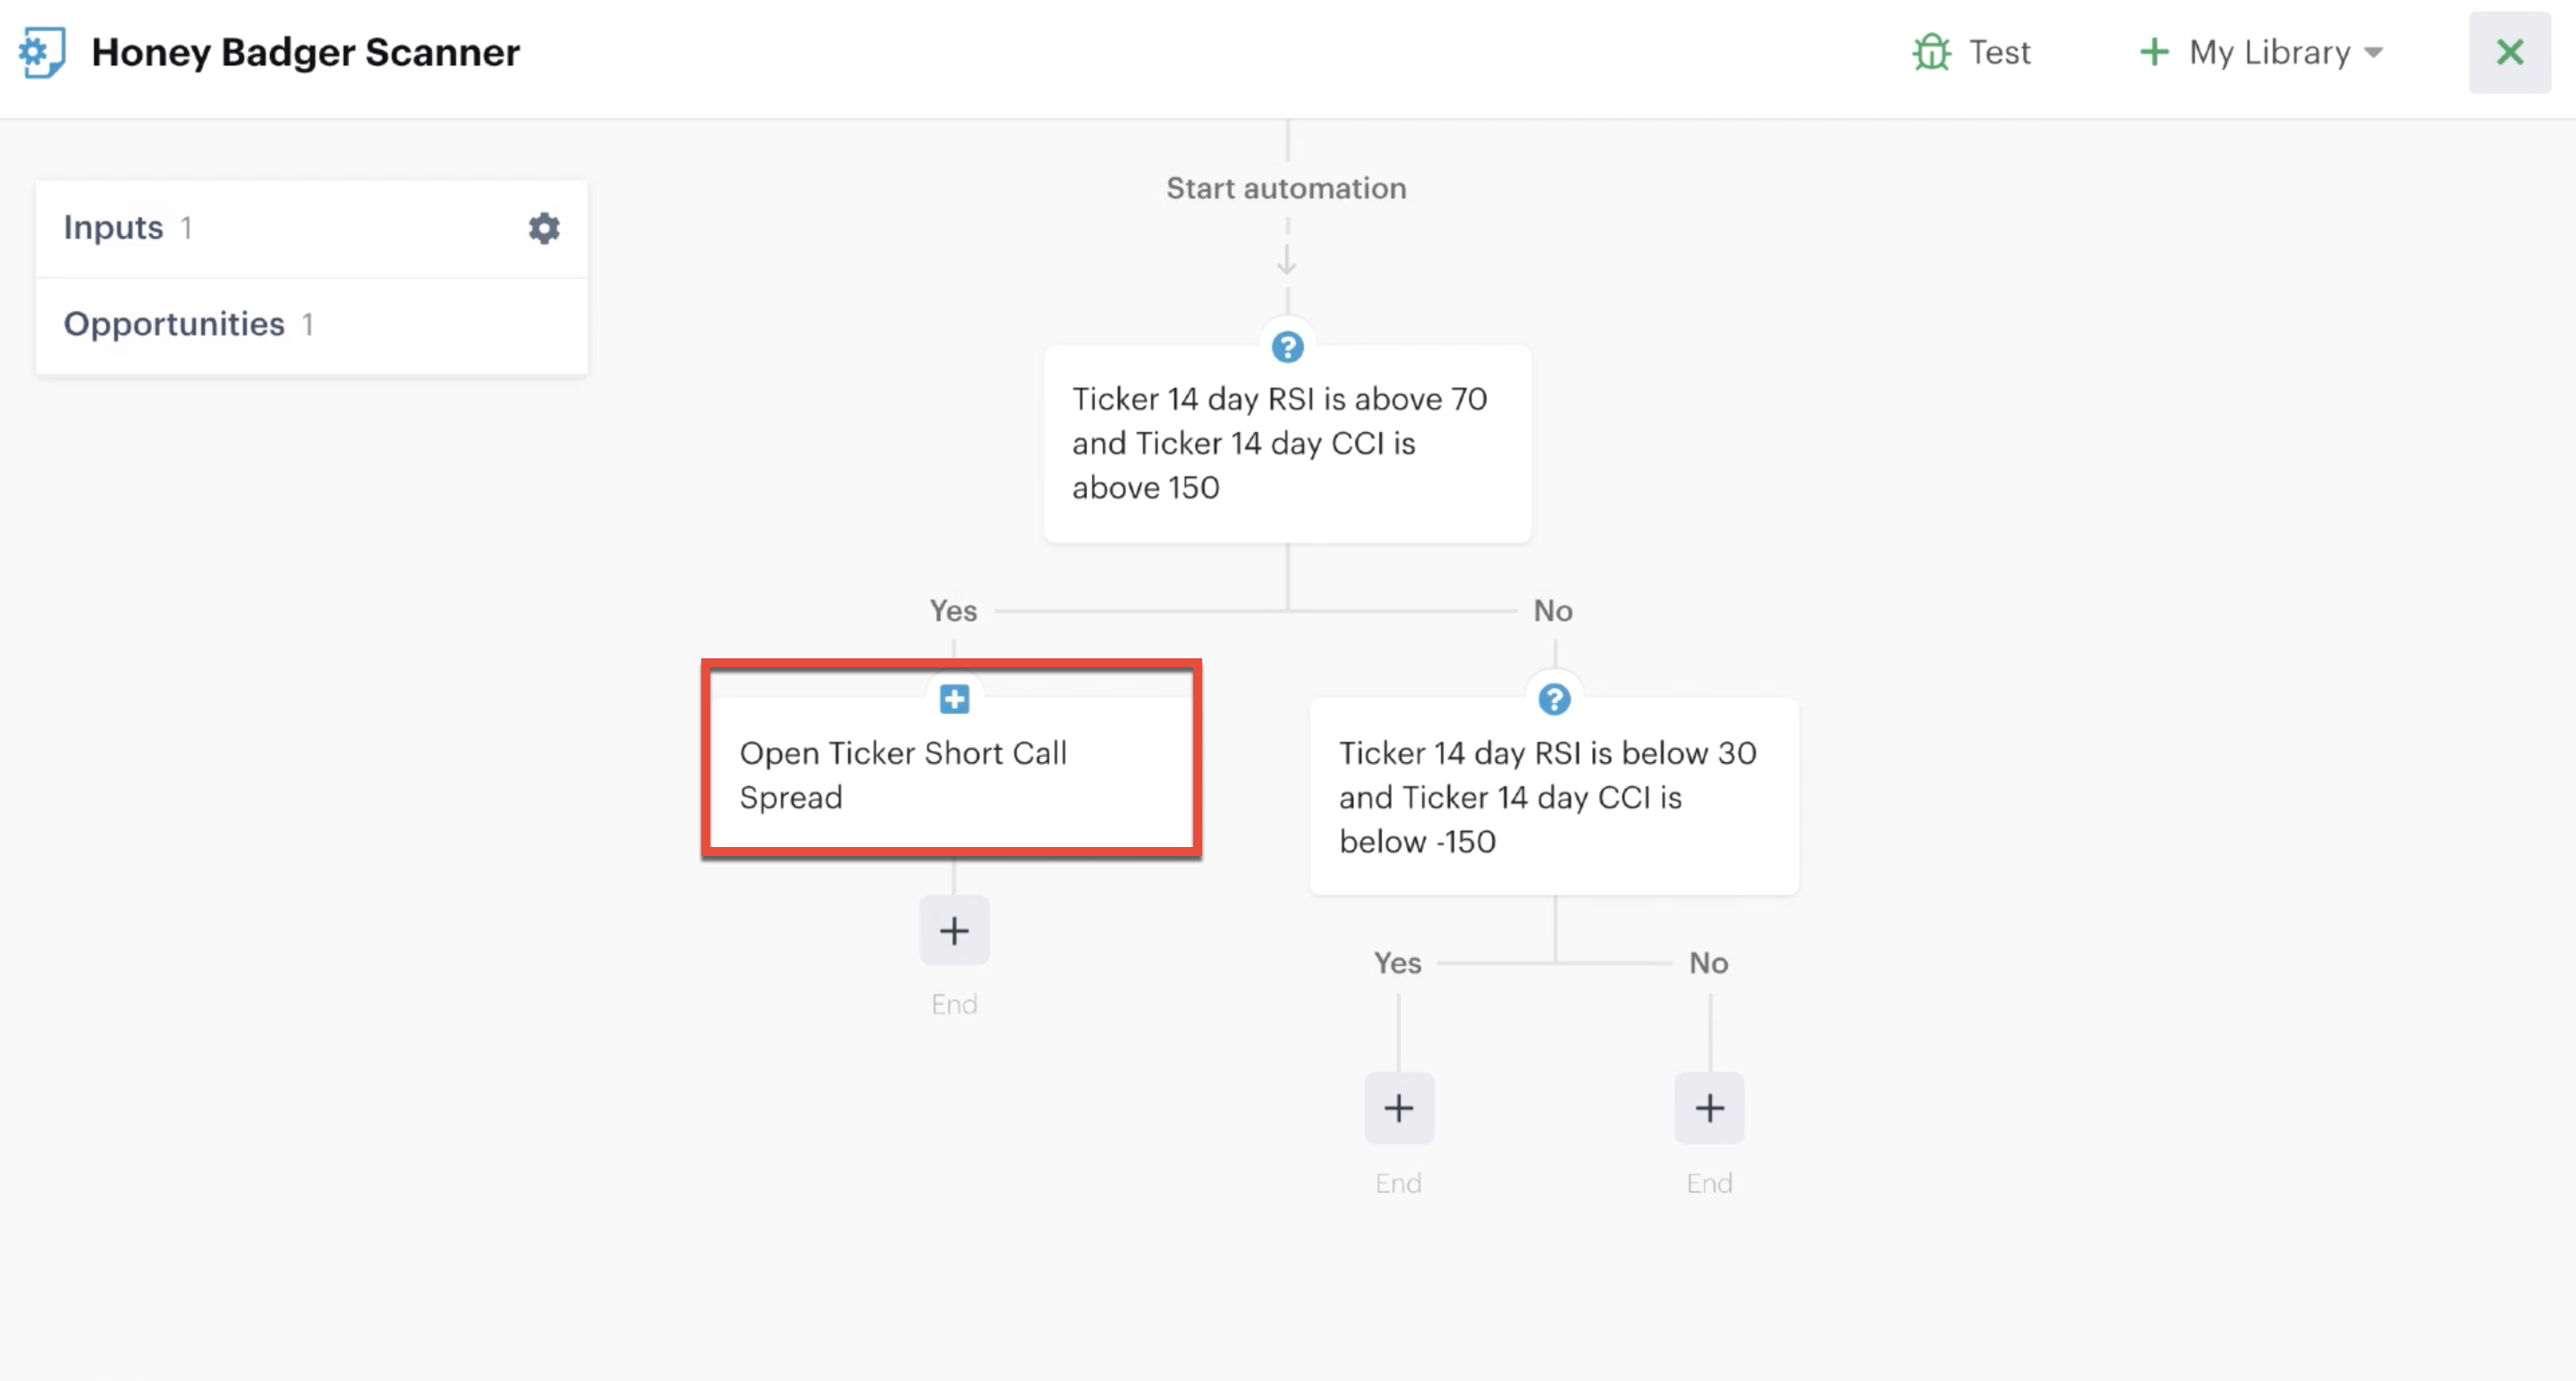
Task: Click the automation gear icon beside Honey Badger Scanner
Action: pos(42,52)
